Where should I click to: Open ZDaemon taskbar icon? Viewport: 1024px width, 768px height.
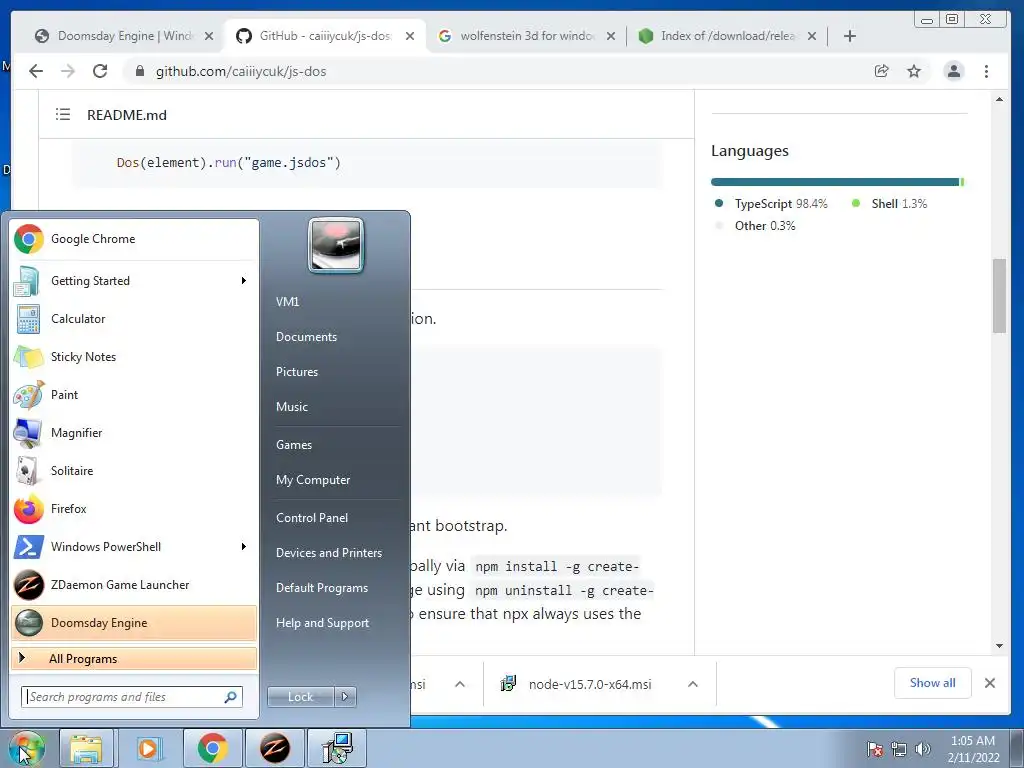pos(275,748)
